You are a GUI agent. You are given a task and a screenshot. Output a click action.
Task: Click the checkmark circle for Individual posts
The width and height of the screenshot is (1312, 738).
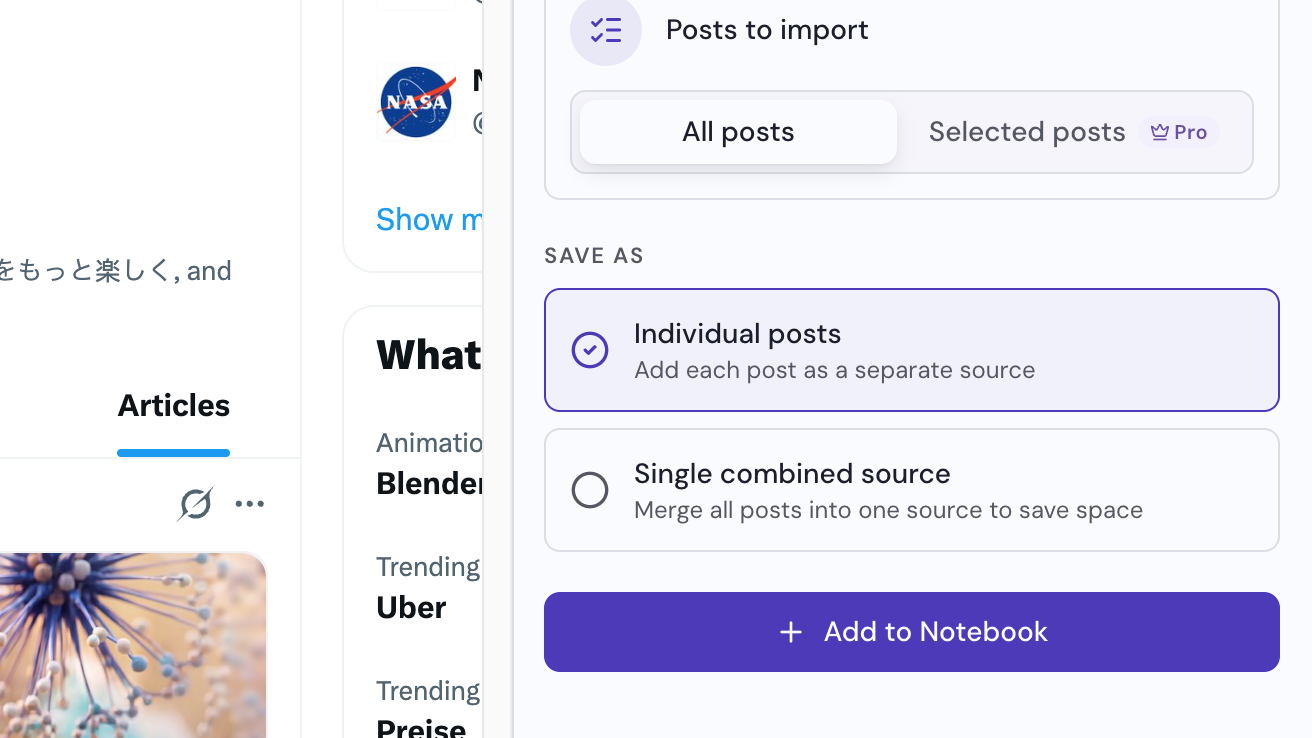click(590, 350)
